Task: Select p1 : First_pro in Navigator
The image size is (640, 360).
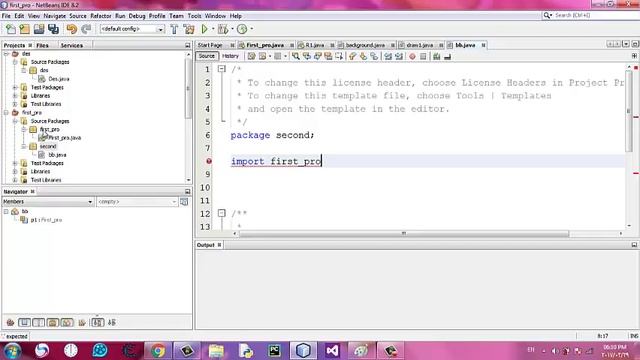Action: coord(46,220)
